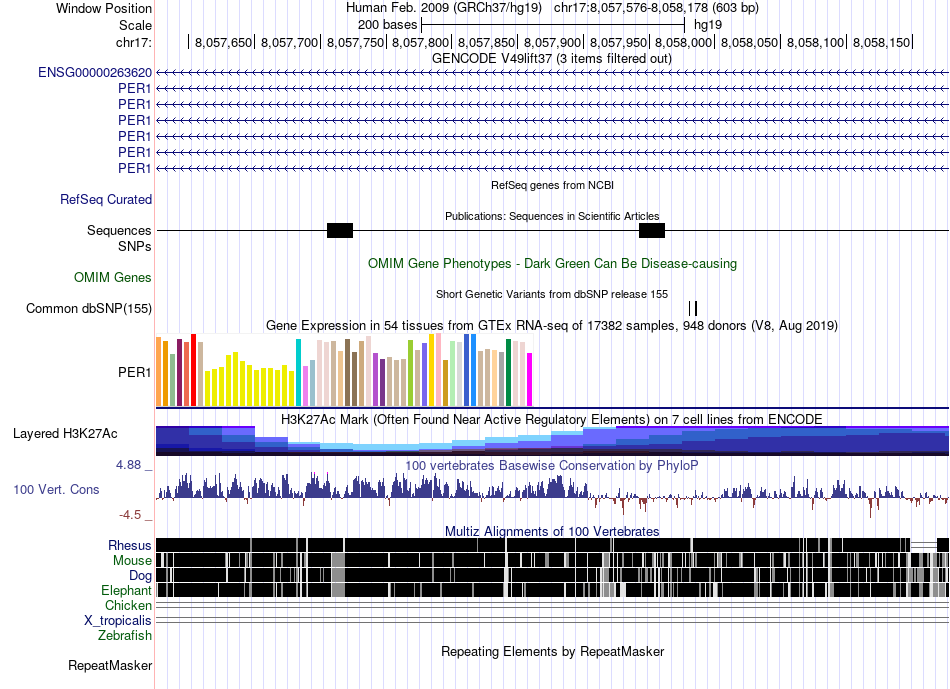Viewport: 950px width, 689px height.
Task: Click the GTEx Gene Expression track title
Action: point(552,325)
